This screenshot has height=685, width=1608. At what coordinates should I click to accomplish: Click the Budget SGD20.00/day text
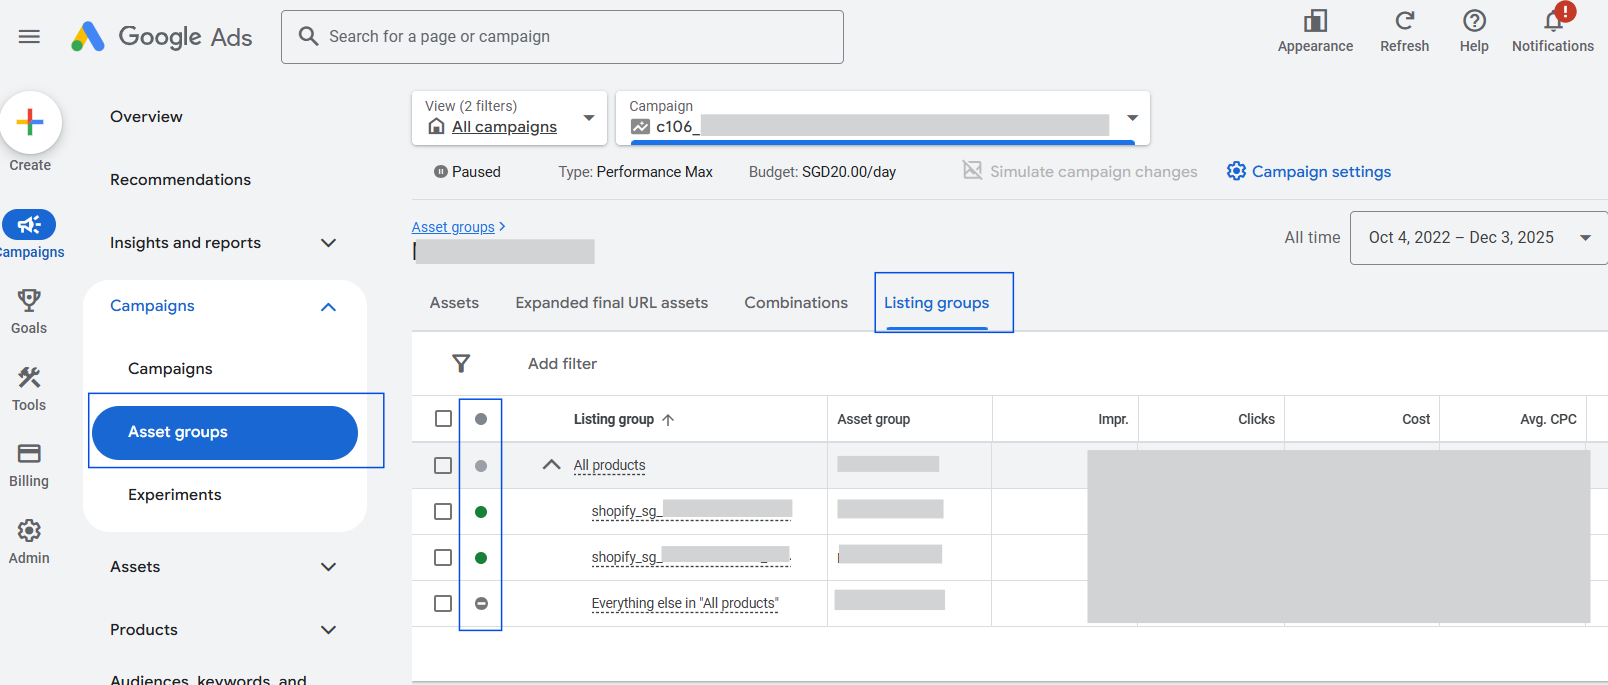pyautogui.click(x=822, y=172)
